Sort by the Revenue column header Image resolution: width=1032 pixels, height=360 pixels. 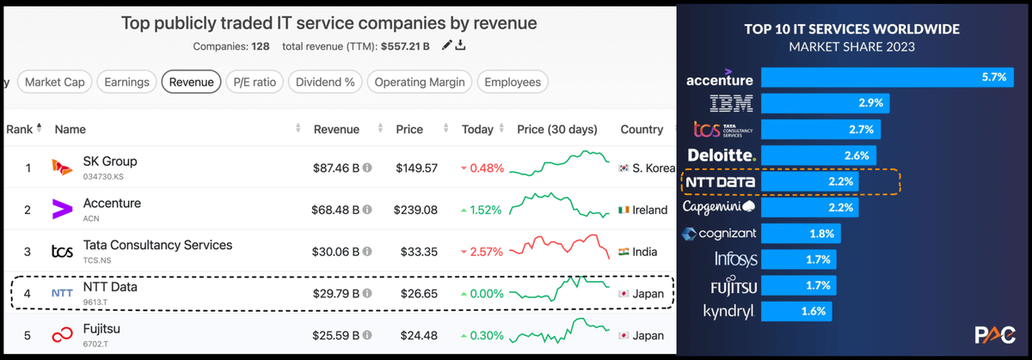[336, 130]
